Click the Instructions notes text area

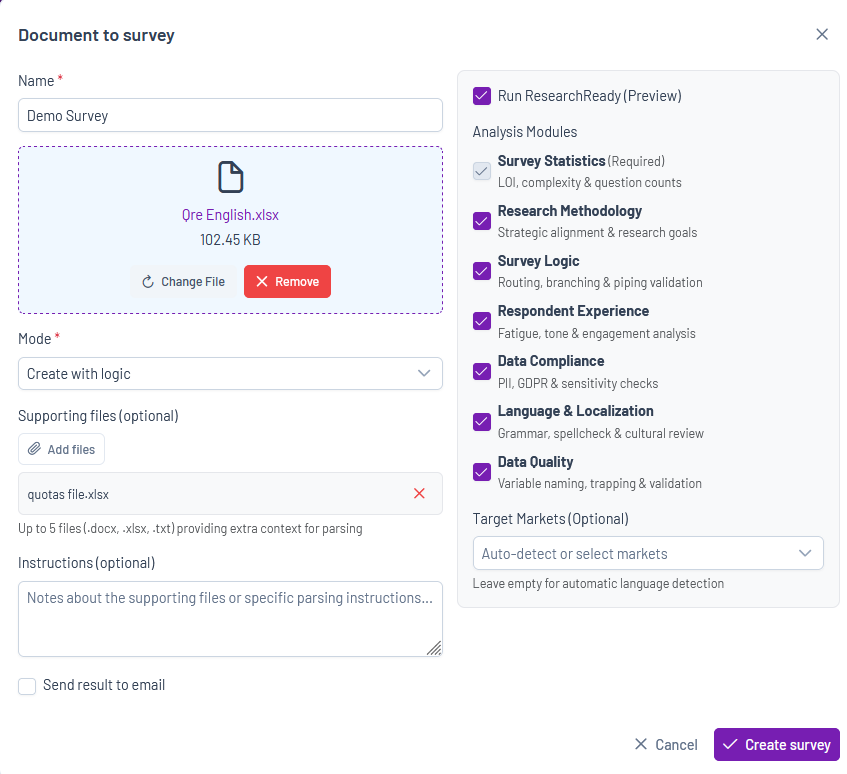230,619
